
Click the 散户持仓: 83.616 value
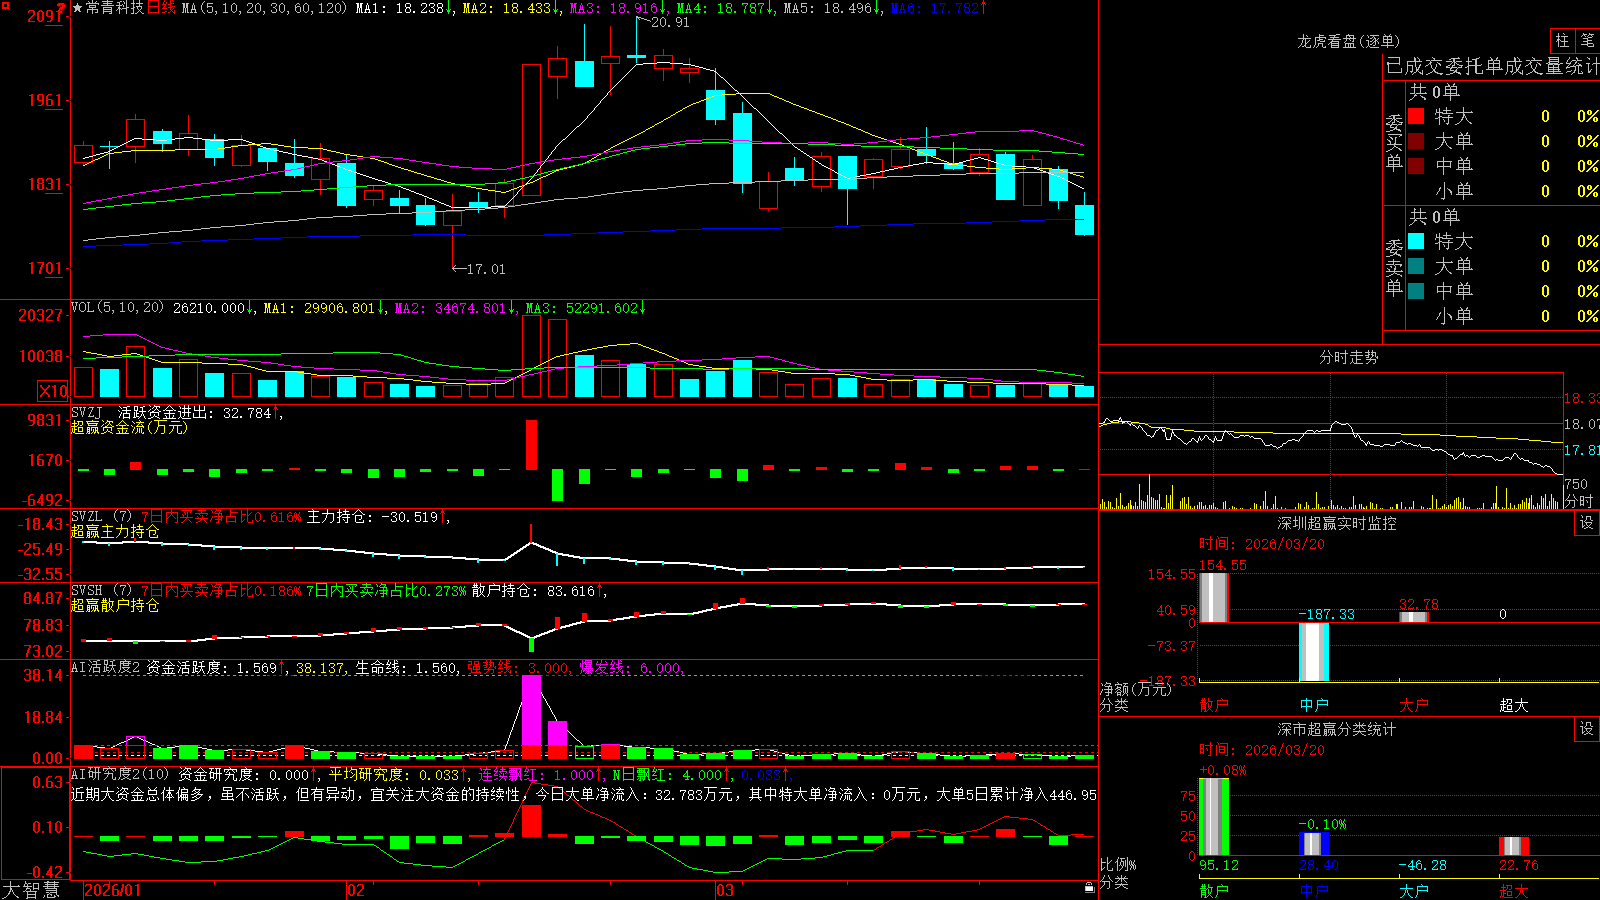(x=533, y=591)
